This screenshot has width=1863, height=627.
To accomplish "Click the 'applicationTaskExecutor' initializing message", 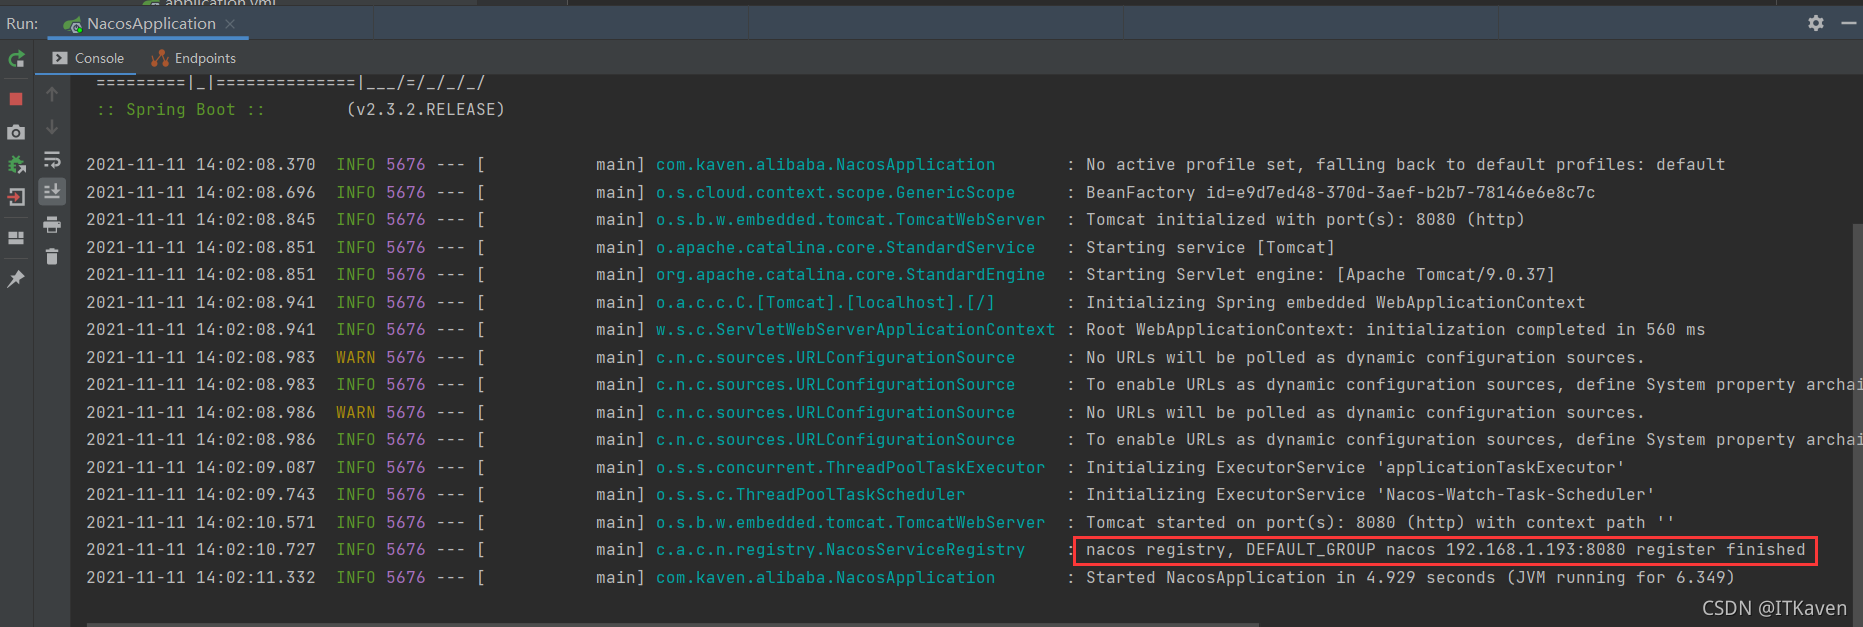I will pyautogui.click(x=1355, y=467).
